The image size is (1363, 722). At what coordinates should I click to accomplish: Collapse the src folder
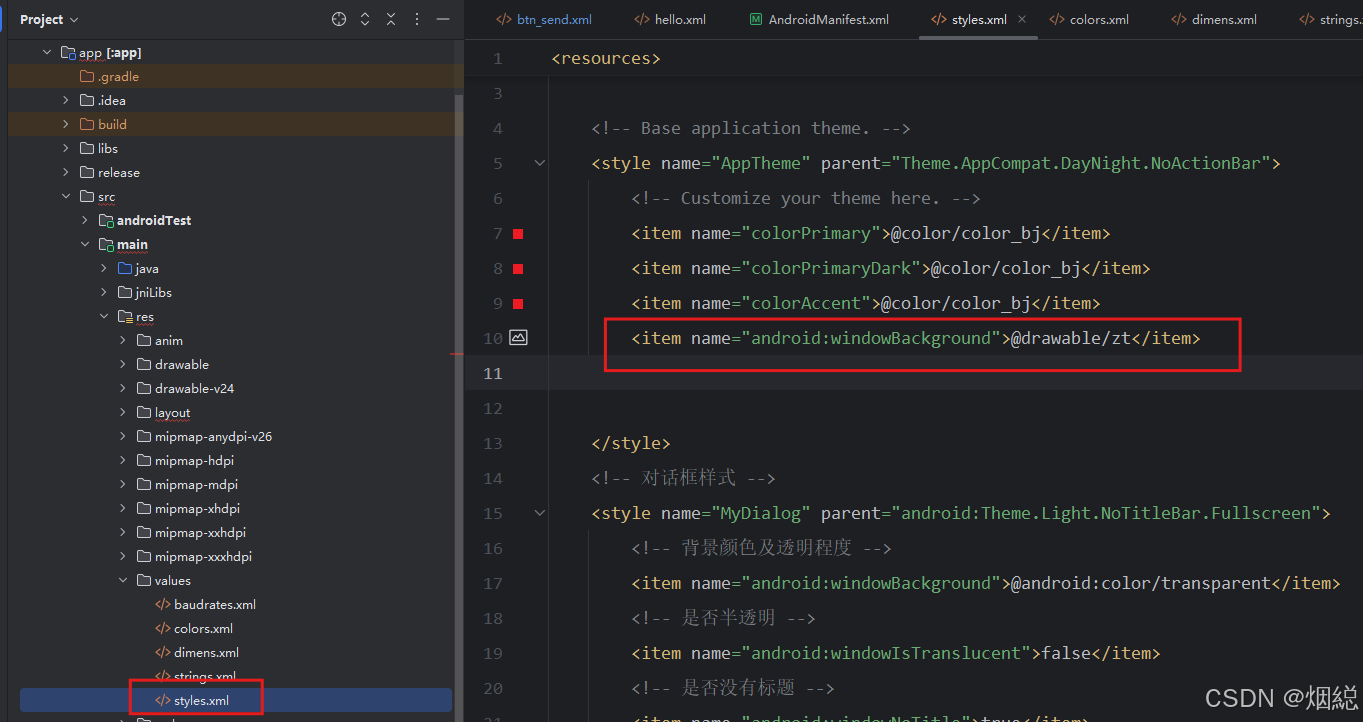[66, 196]
